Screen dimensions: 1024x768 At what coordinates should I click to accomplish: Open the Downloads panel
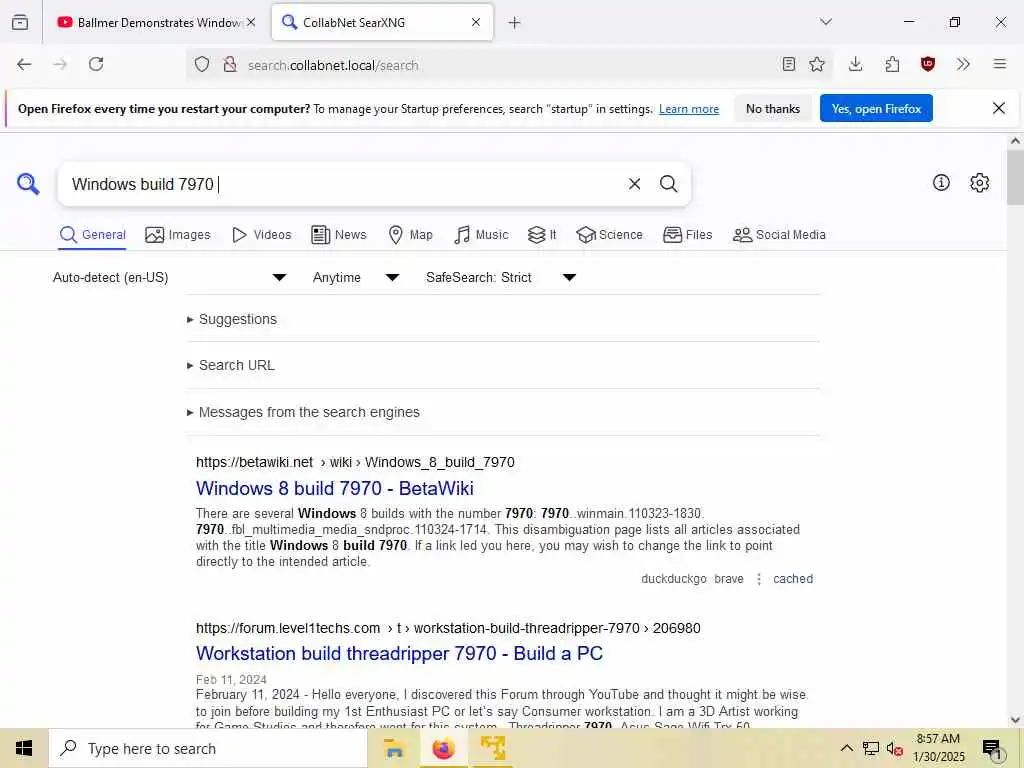pyautogui.click(x=855, y=64)
